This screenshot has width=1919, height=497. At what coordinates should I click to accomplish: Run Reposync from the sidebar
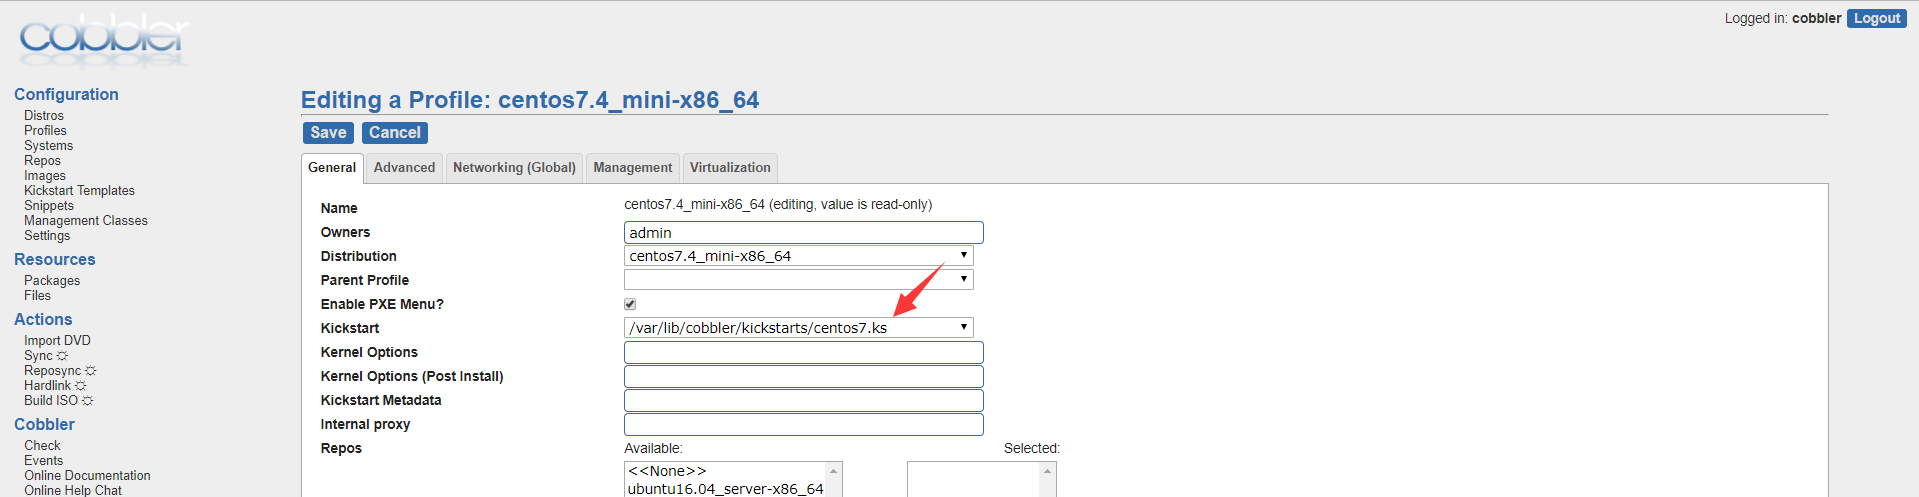click(59, 371)
